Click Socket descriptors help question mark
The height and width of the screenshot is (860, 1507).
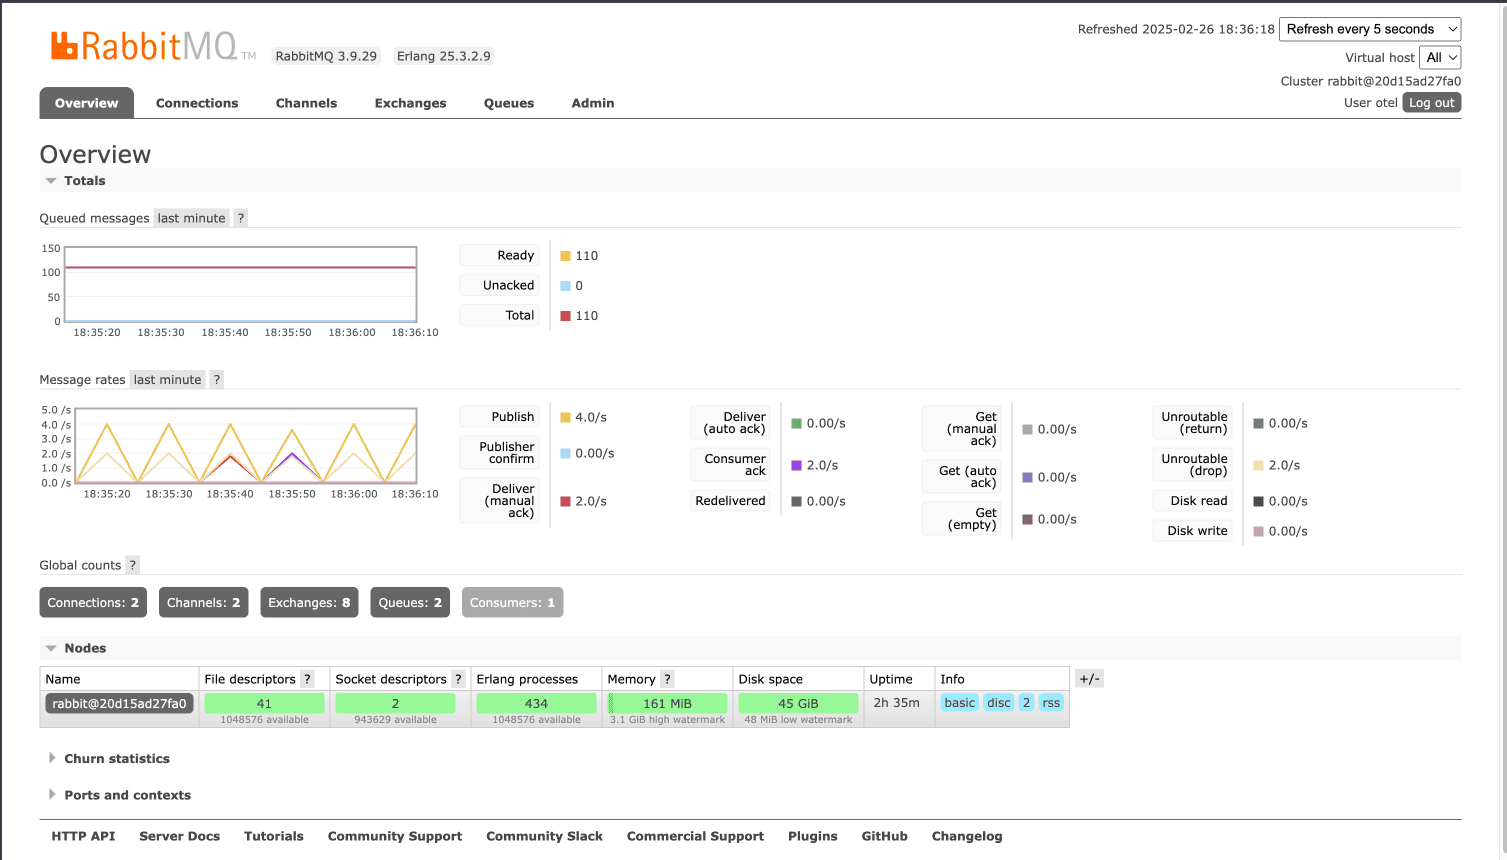click(x=458, y=679)
